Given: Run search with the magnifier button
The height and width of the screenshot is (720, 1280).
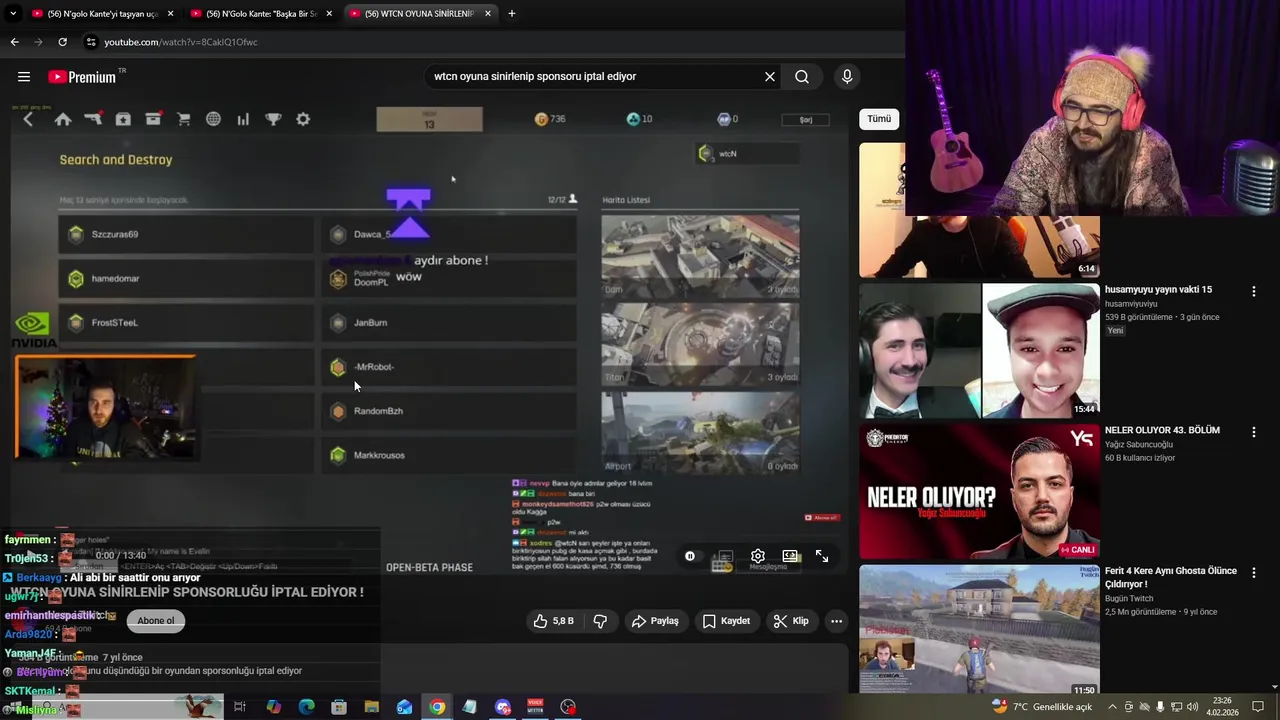Looking at the screenshot, I should 802,77.
